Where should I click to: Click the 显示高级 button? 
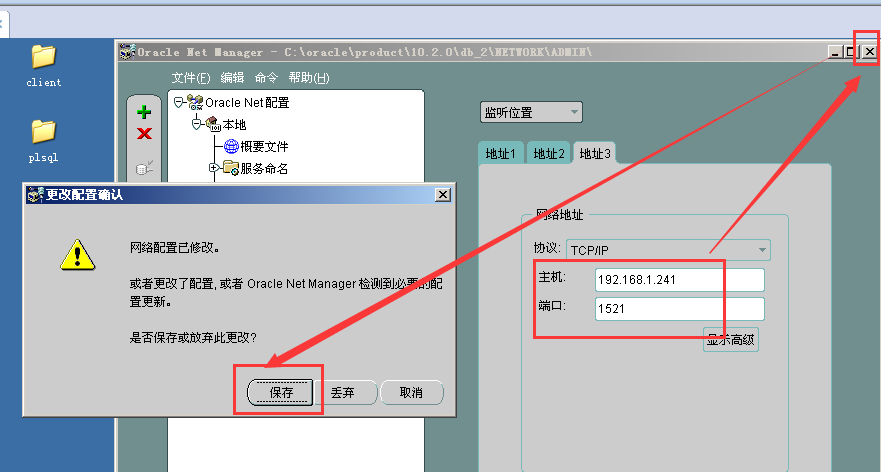click(x=730, y=339)
